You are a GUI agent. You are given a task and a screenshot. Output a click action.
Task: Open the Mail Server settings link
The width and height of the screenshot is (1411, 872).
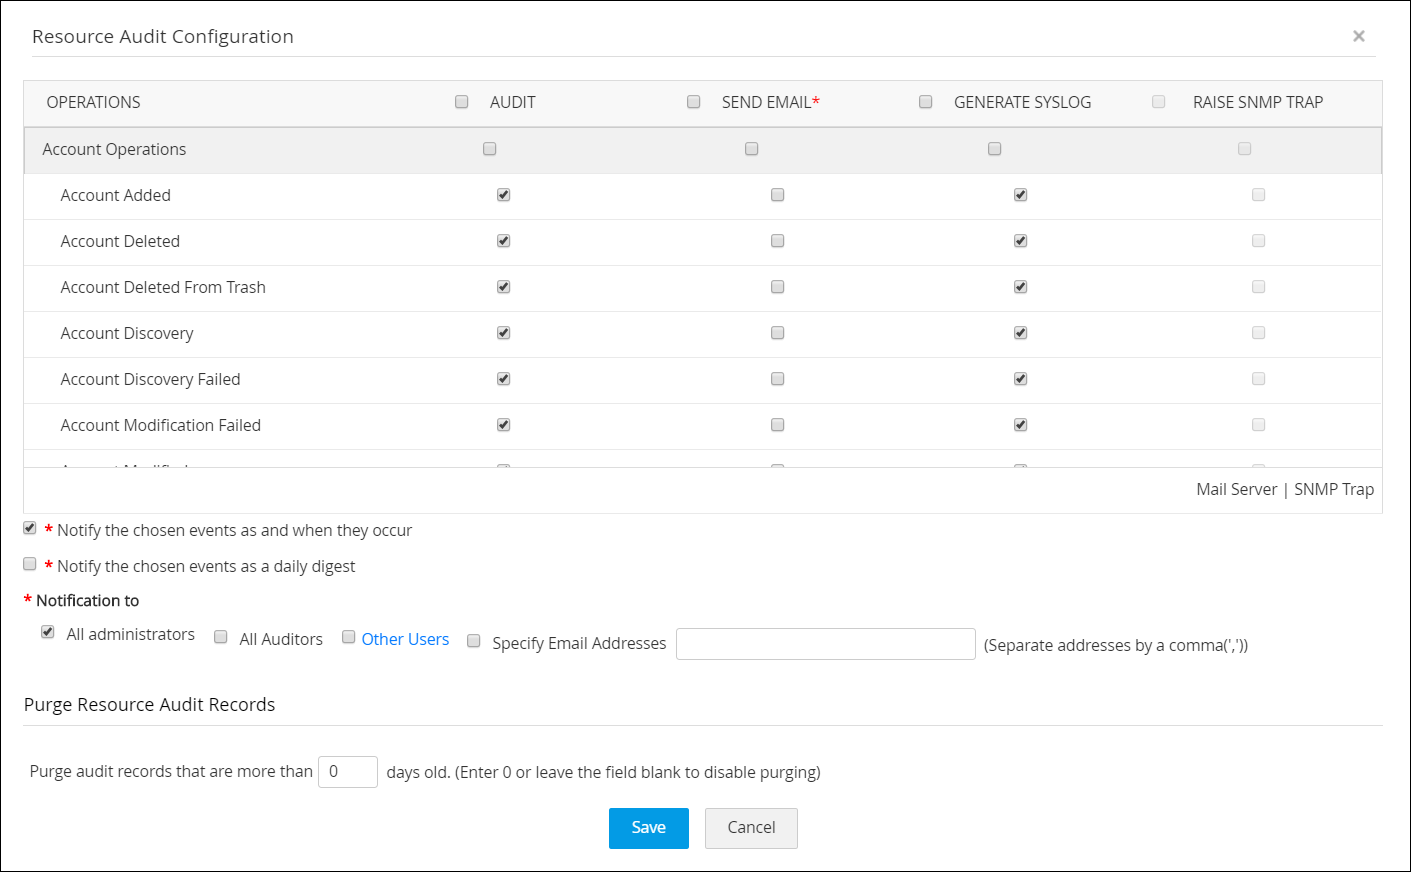(1236, 489)
